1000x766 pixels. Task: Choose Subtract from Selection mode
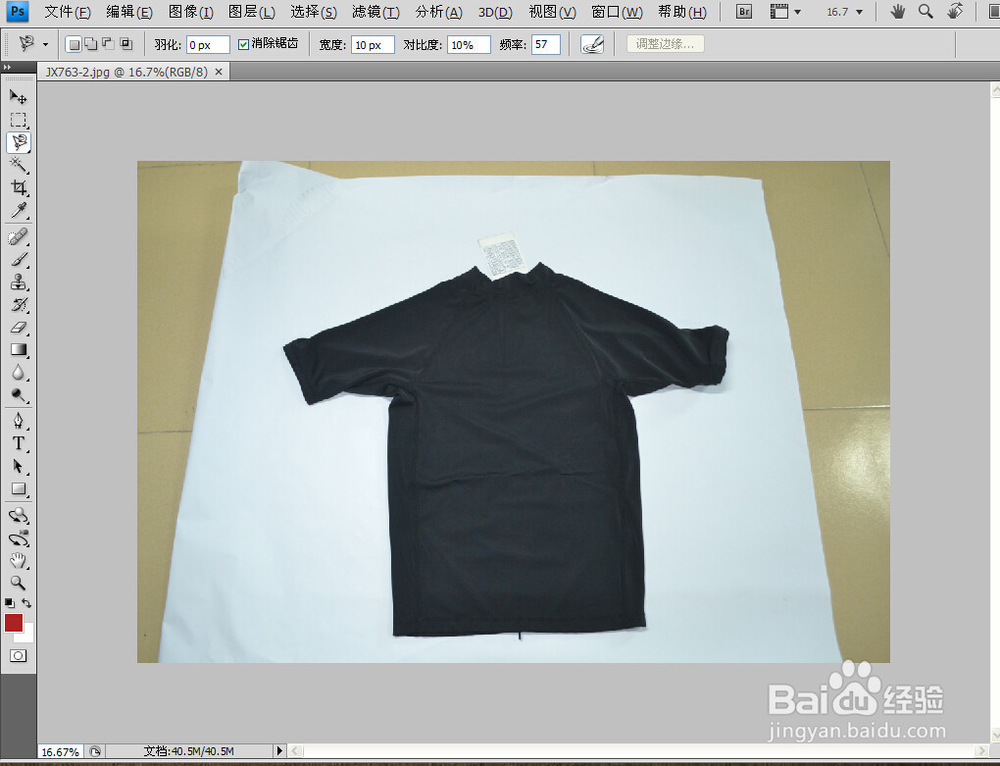pyautogui.click(x=108, y=44)
